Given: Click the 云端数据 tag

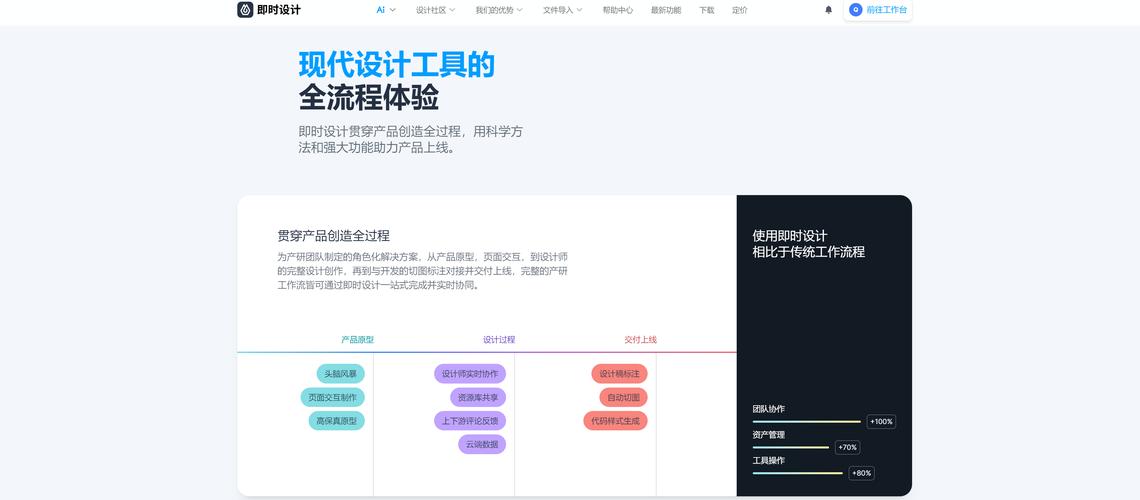Looking at the screenshot, I should [x=482, y=444].
